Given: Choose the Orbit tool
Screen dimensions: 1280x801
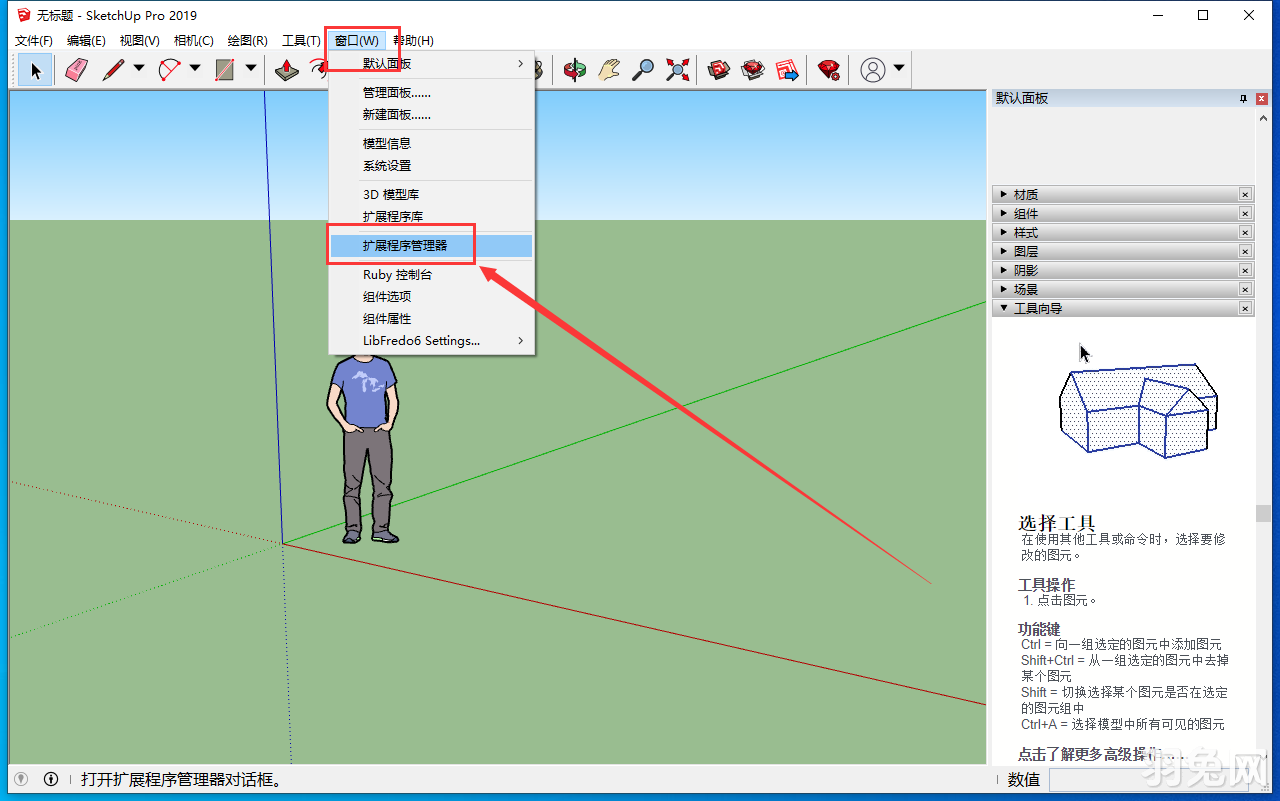Looking at the screenshot, I should click(574, 70).
